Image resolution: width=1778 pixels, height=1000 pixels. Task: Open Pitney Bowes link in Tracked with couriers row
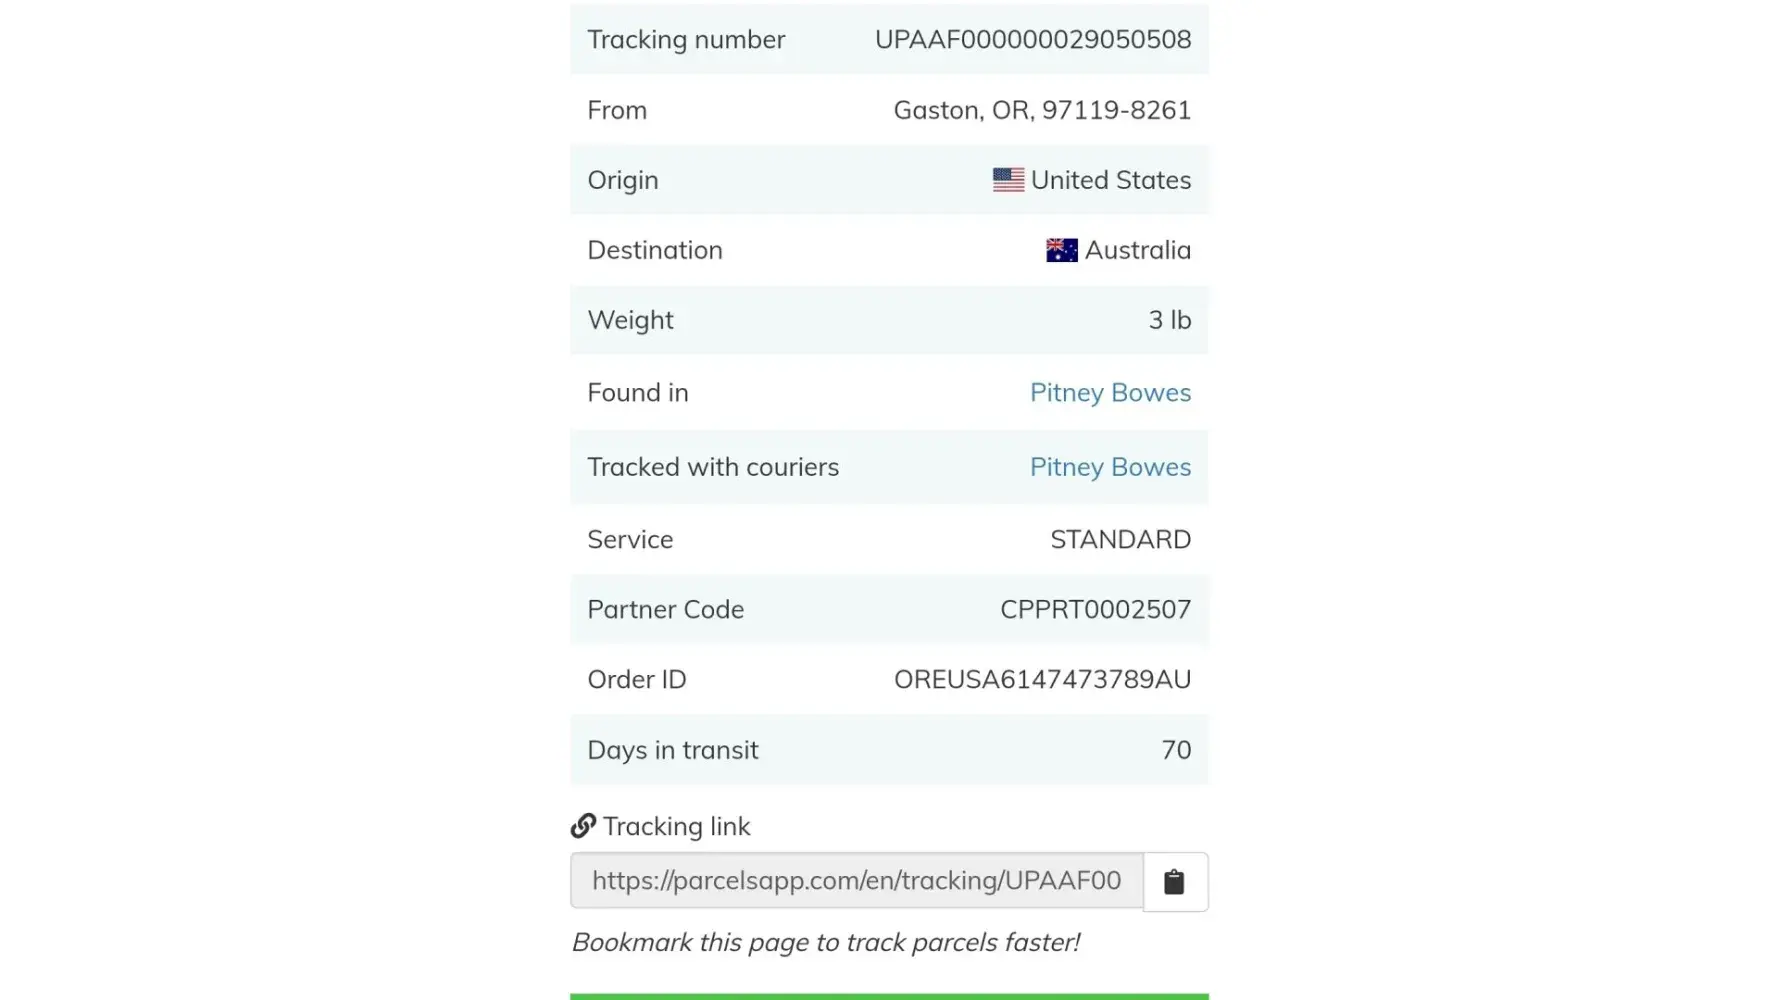pyautogui.click(x=1110, y=467)
